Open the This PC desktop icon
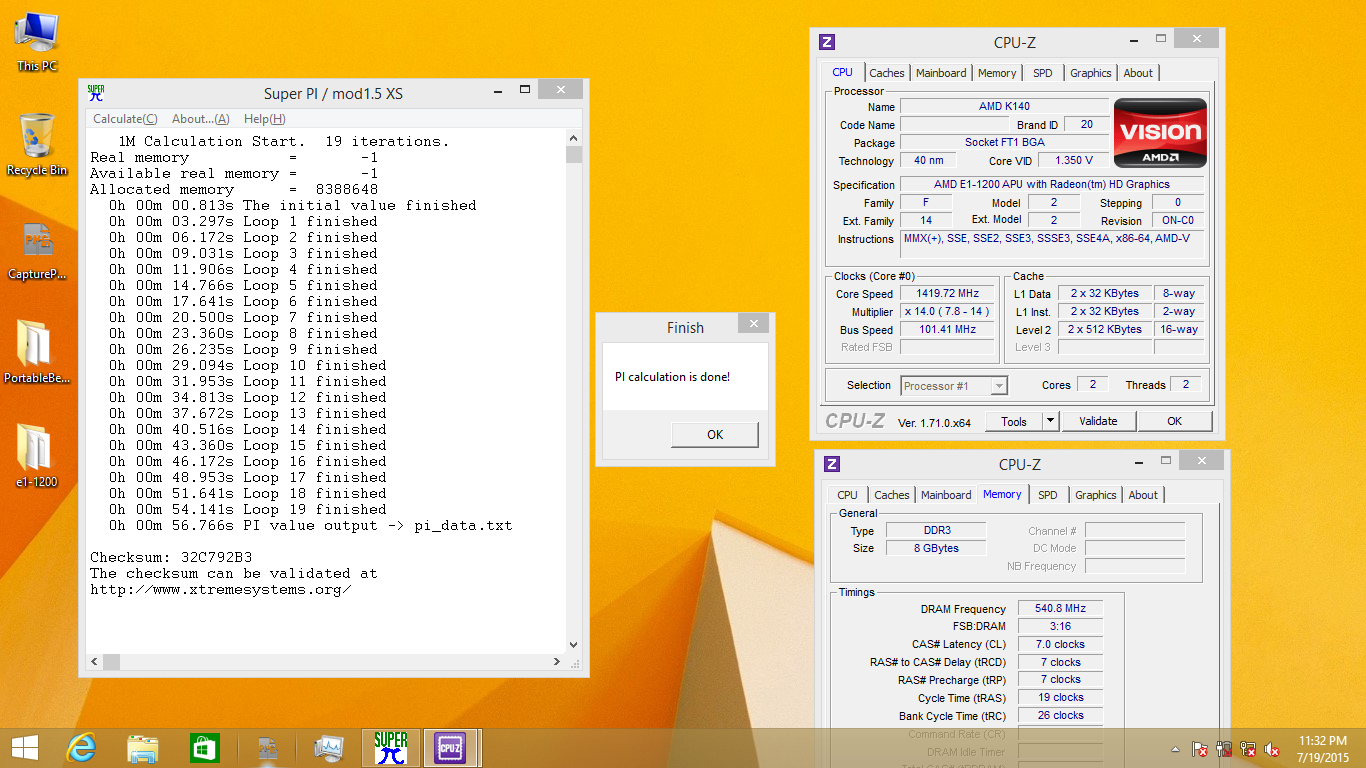 pos(36,42)
